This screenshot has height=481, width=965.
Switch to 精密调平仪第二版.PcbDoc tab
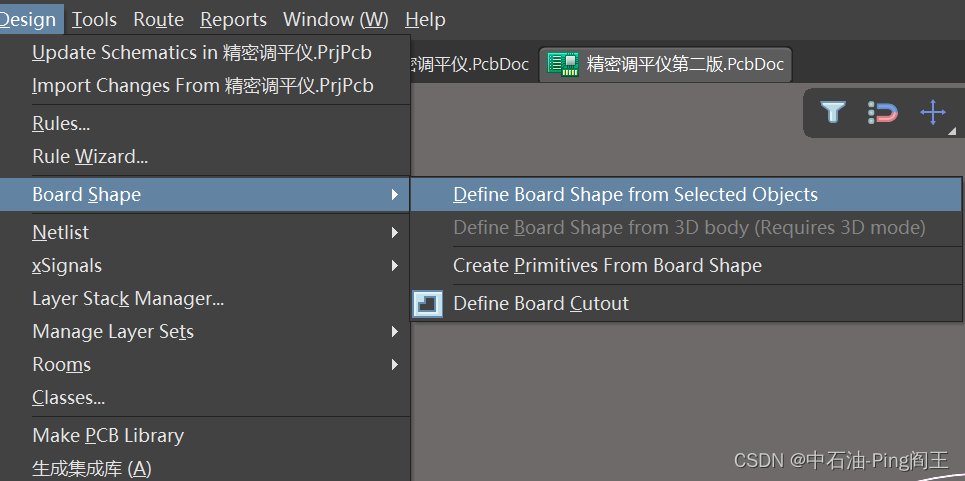coord(684,65)
